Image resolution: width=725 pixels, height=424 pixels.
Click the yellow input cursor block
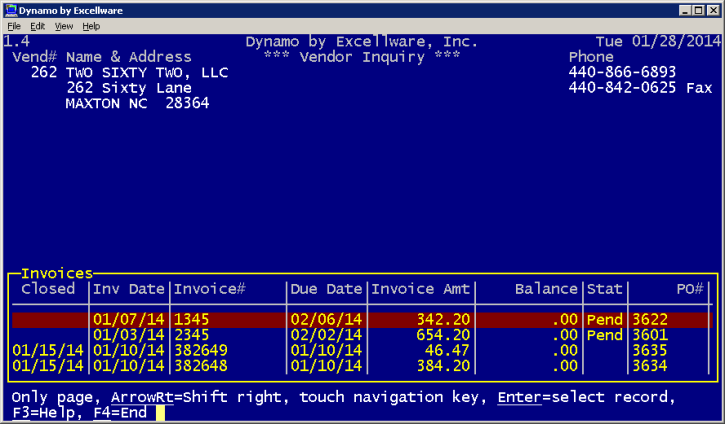(x=160, y=413)
